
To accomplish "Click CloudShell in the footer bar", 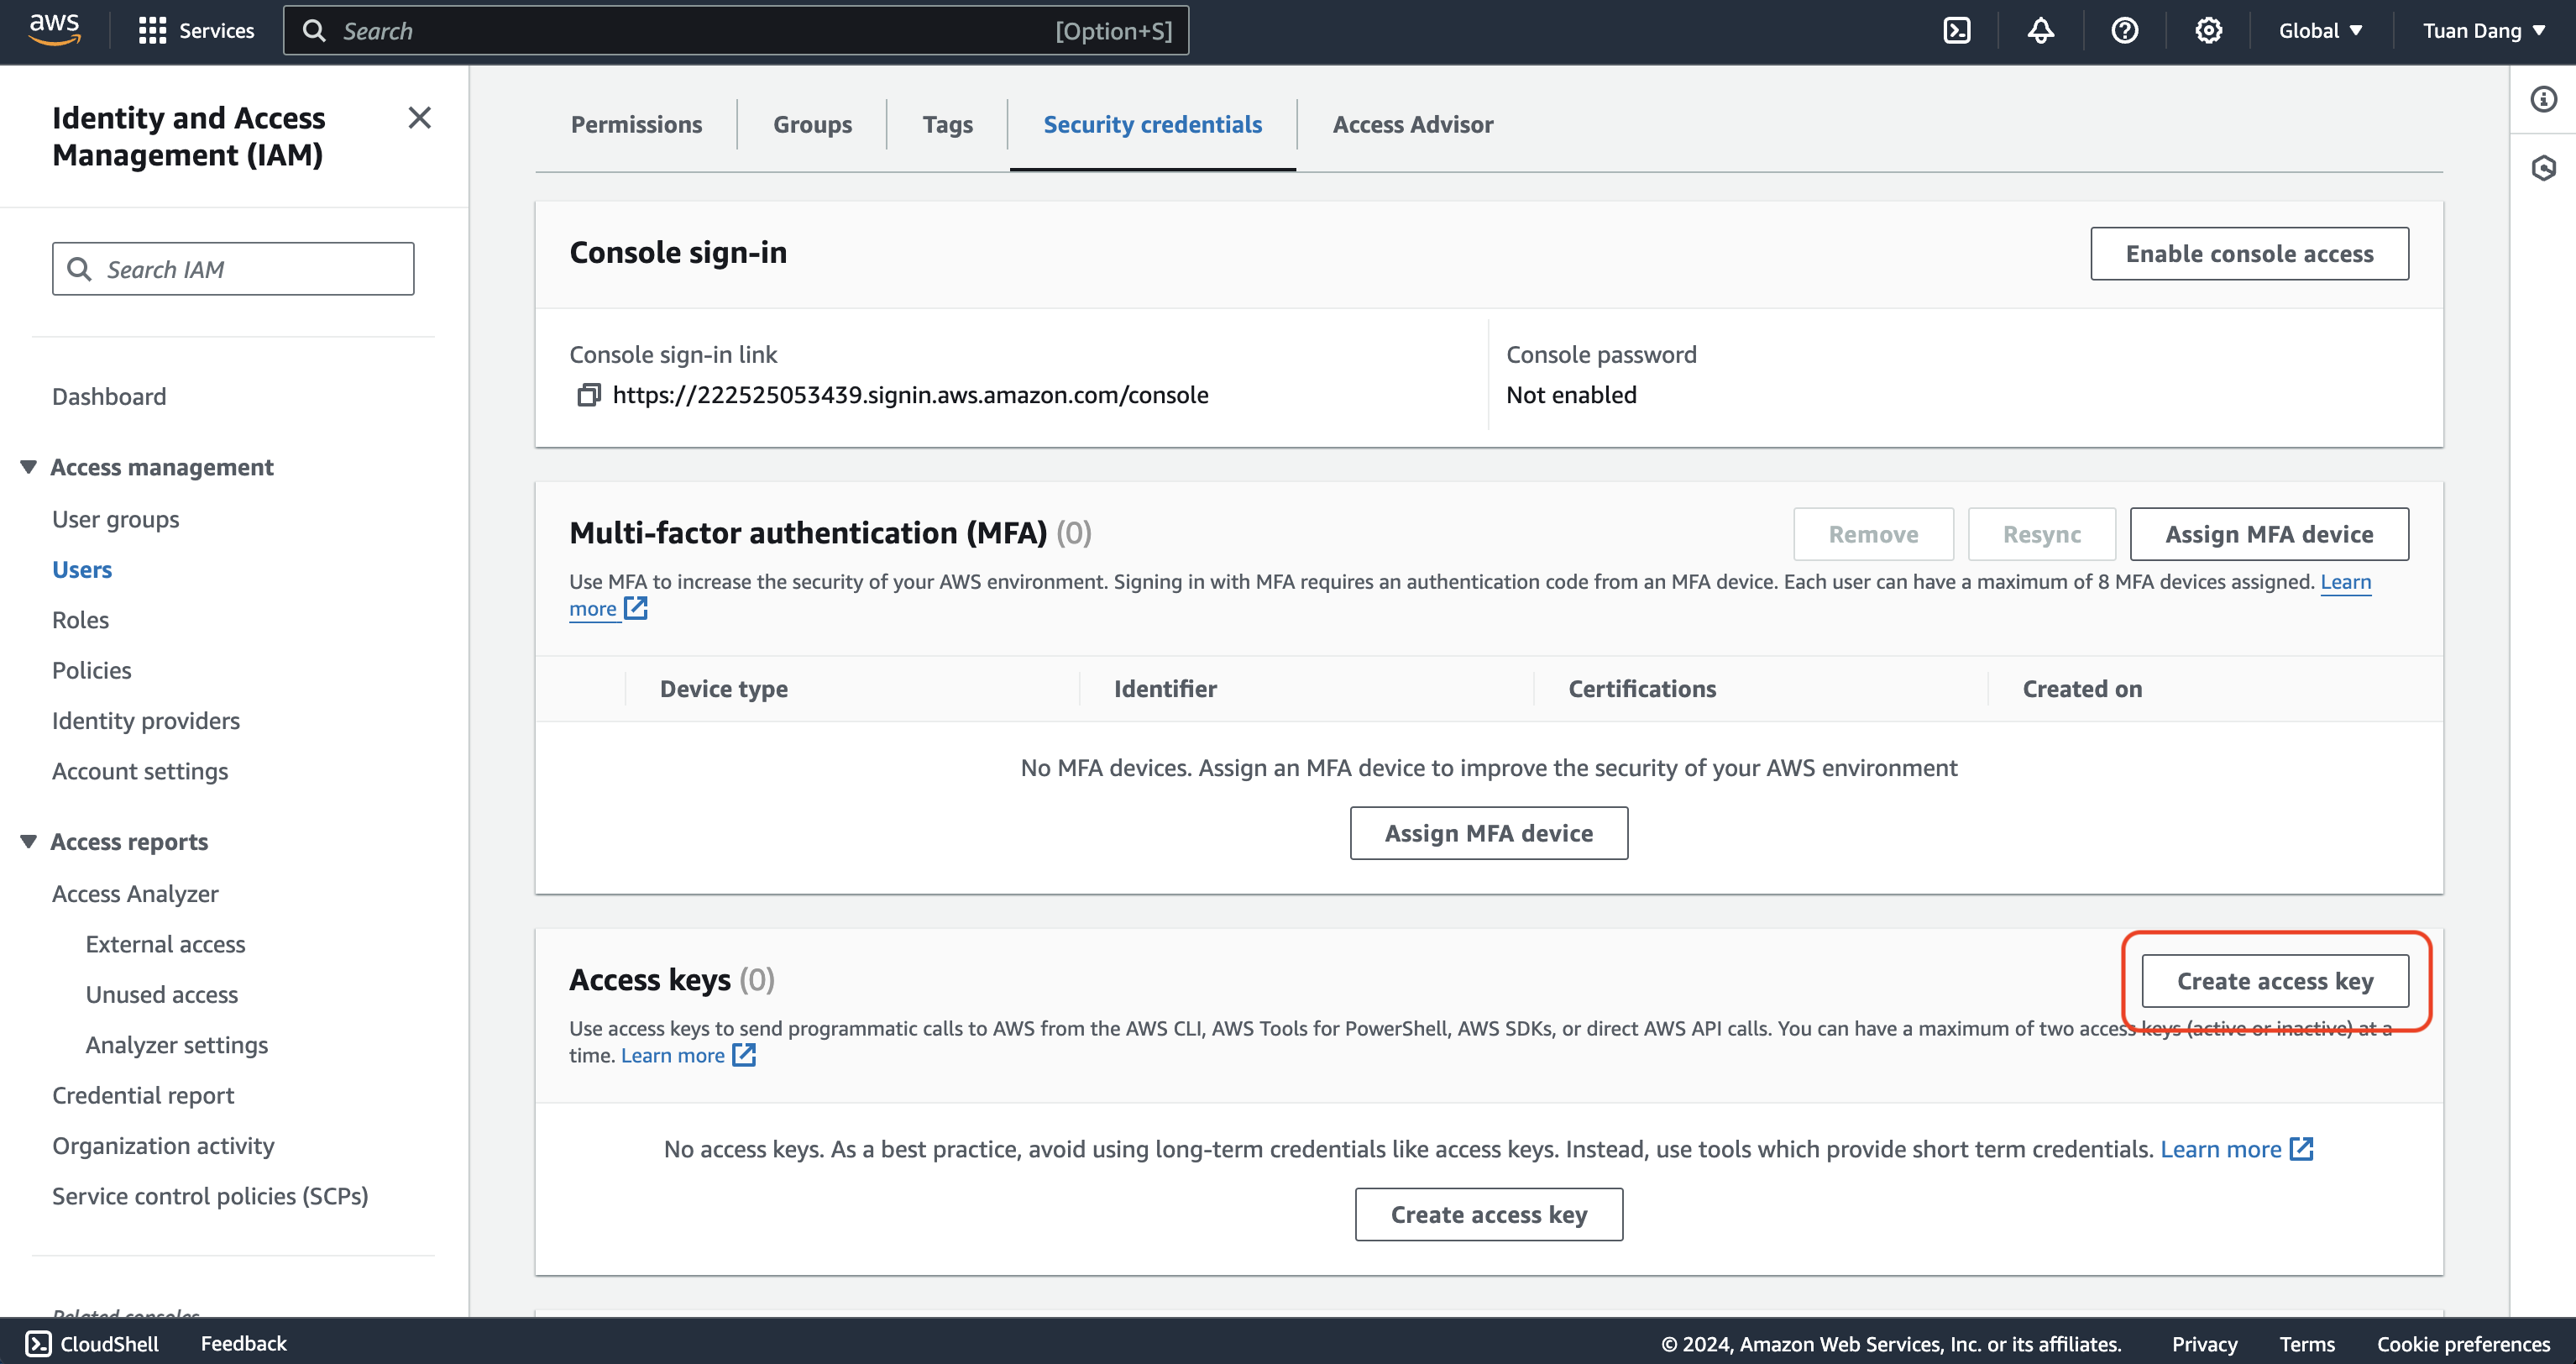I will coord(92,1343).
